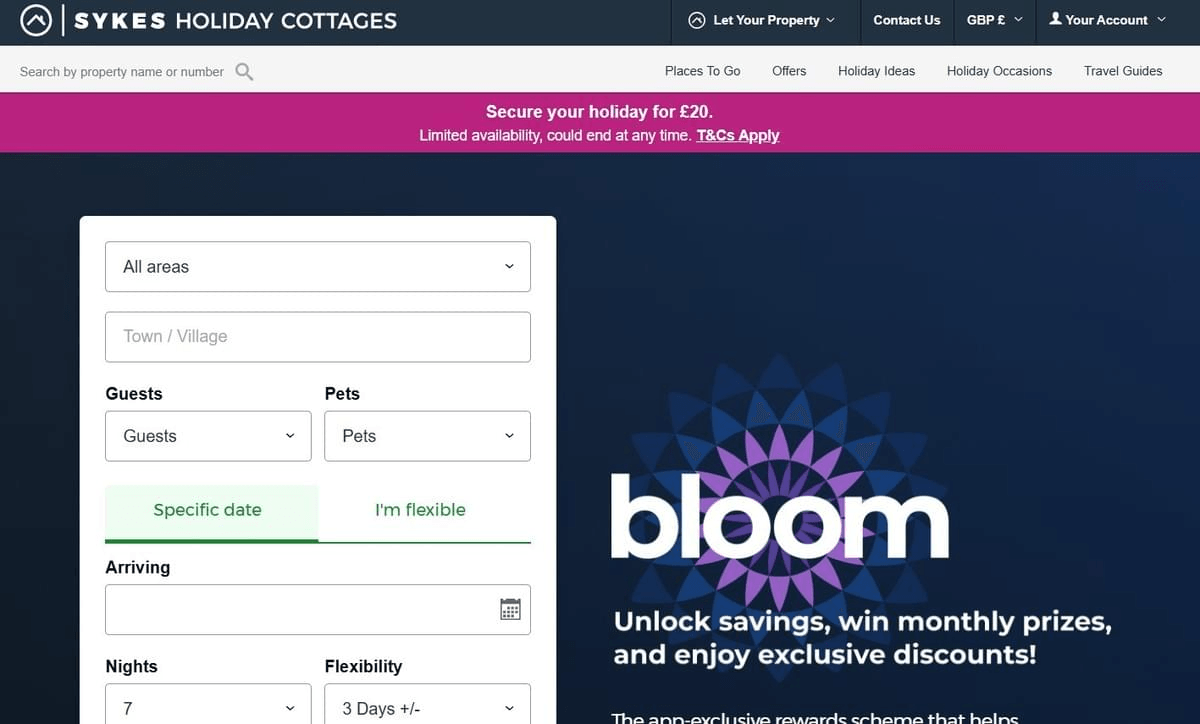
Task: Click the Contact Us link
Action: [906, 20]
